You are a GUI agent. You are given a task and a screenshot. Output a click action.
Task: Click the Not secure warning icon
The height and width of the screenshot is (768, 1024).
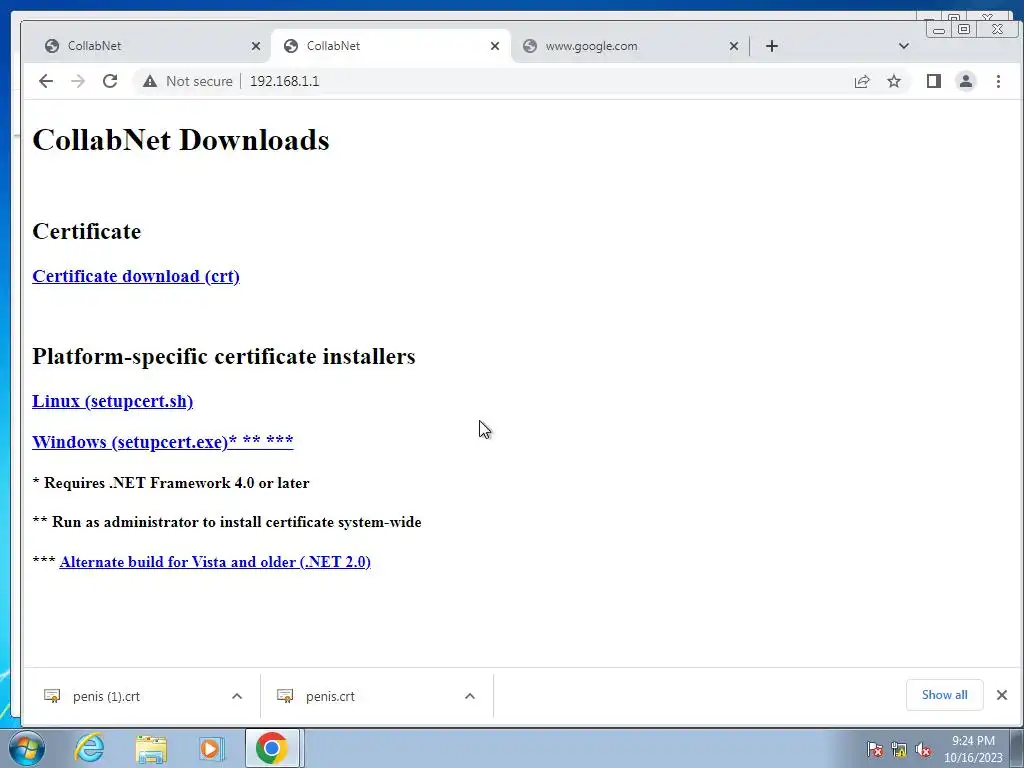150,81
